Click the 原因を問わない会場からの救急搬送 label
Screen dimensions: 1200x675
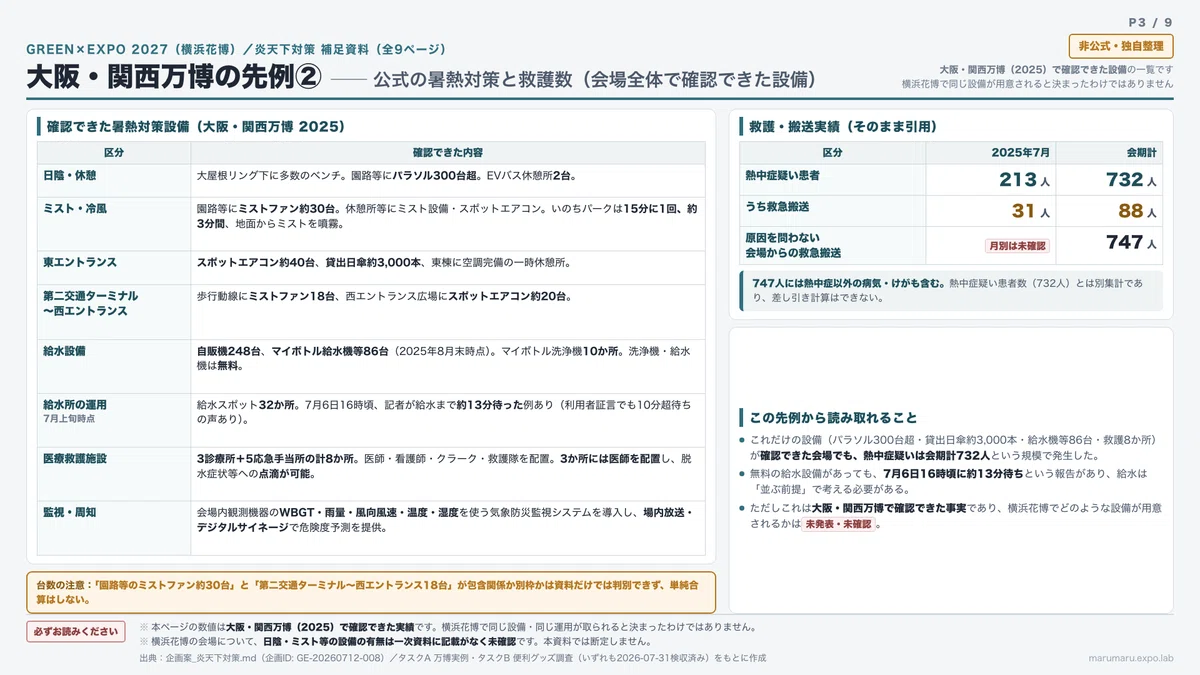pos(793,245)
